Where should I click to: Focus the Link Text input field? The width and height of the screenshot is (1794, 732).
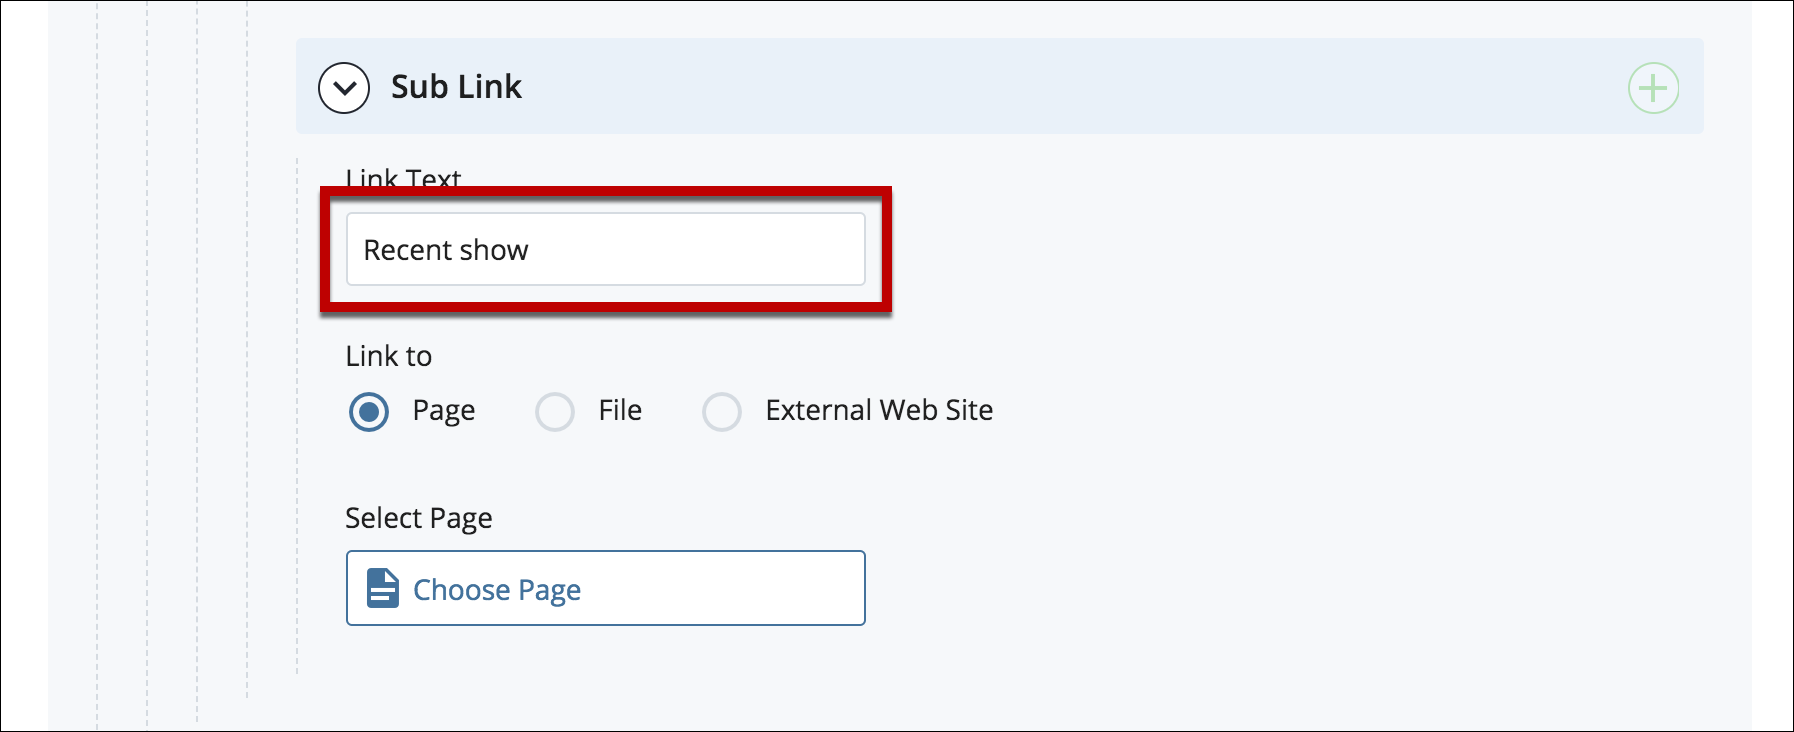(x=605, y=249)
